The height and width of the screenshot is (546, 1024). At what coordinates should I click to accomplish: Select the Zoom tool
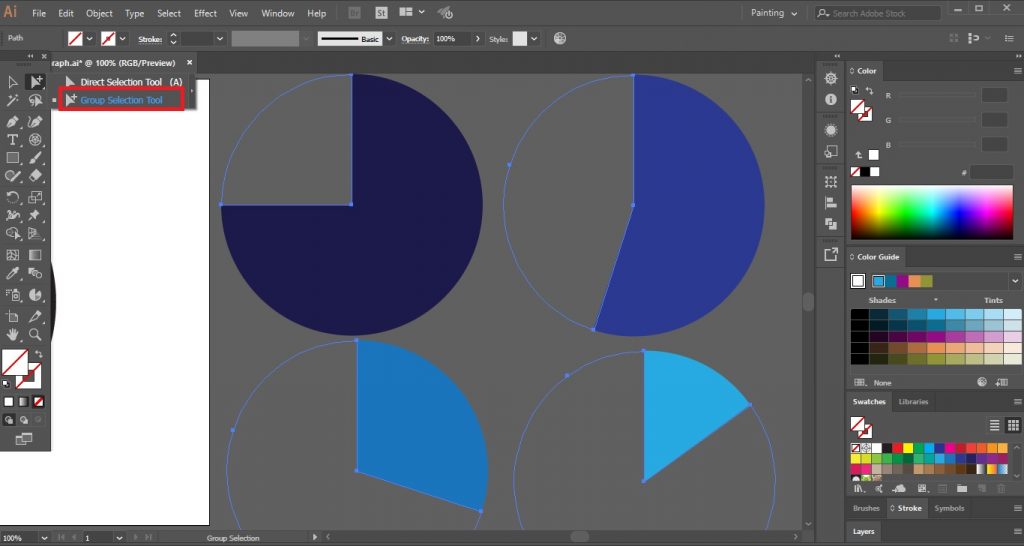(35, 334)
